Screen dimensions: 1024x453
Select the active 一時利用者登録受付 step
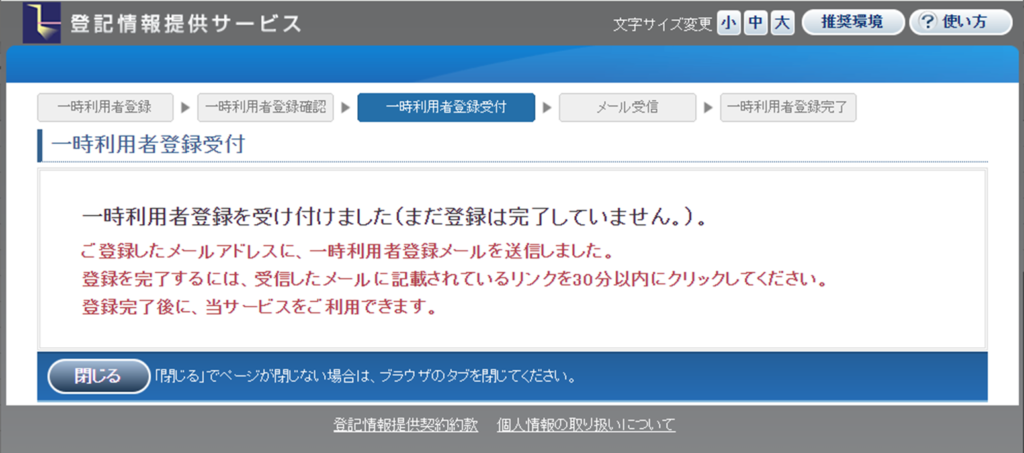click(x=446, y=107)
